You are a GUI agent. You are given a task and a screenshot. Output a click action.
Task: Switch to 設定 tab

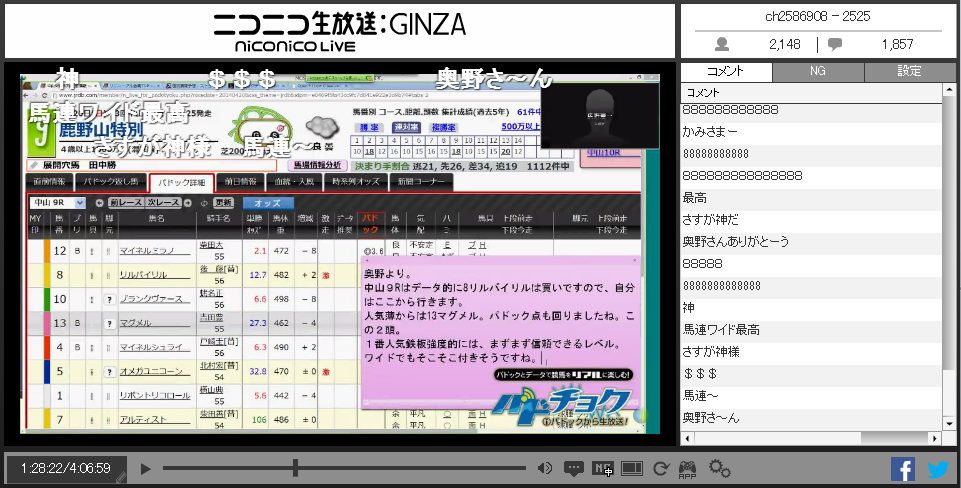coord(910,71)
